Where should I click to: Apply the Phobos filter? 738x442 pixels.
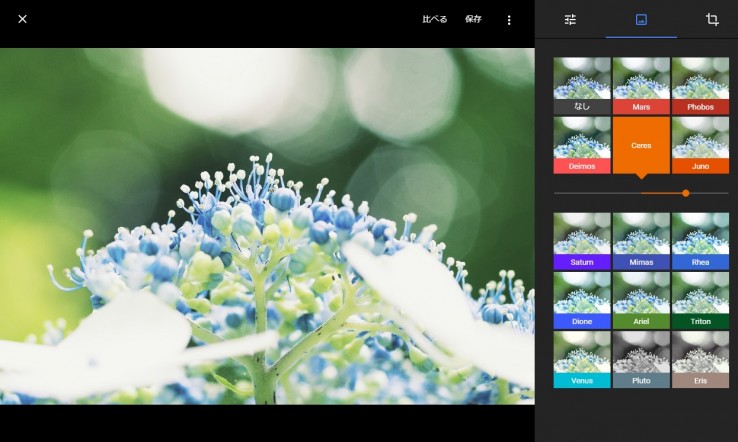coord(700,85)
